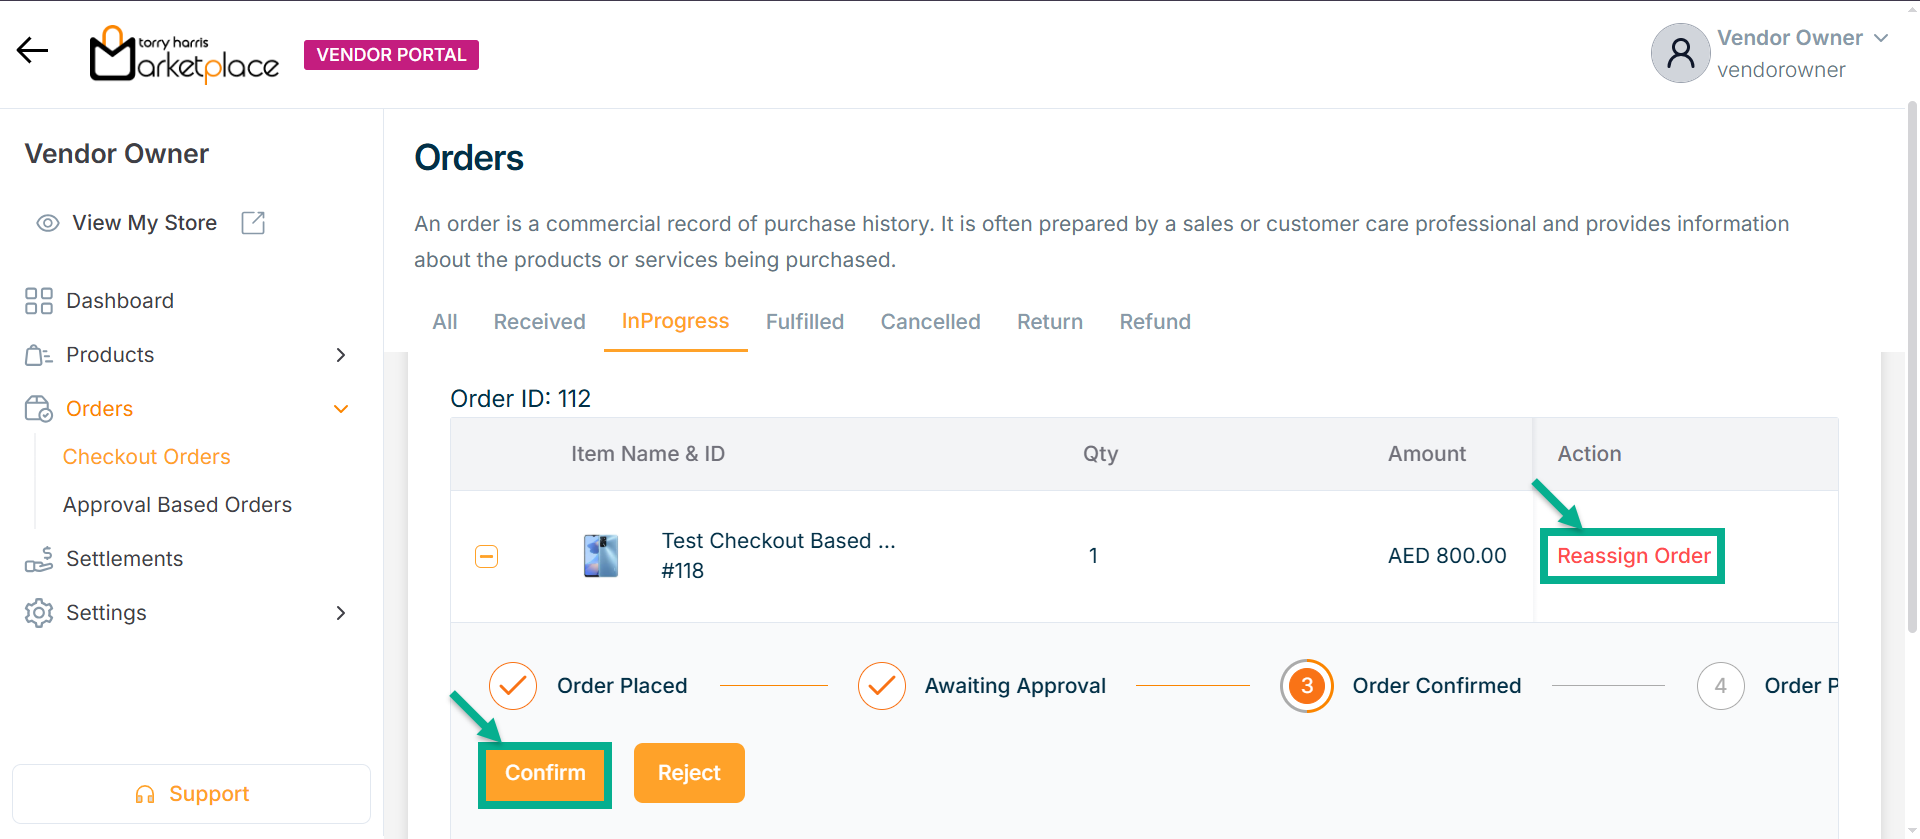Click step 3 Order Confirmed indicator

tap(1306, 686)
